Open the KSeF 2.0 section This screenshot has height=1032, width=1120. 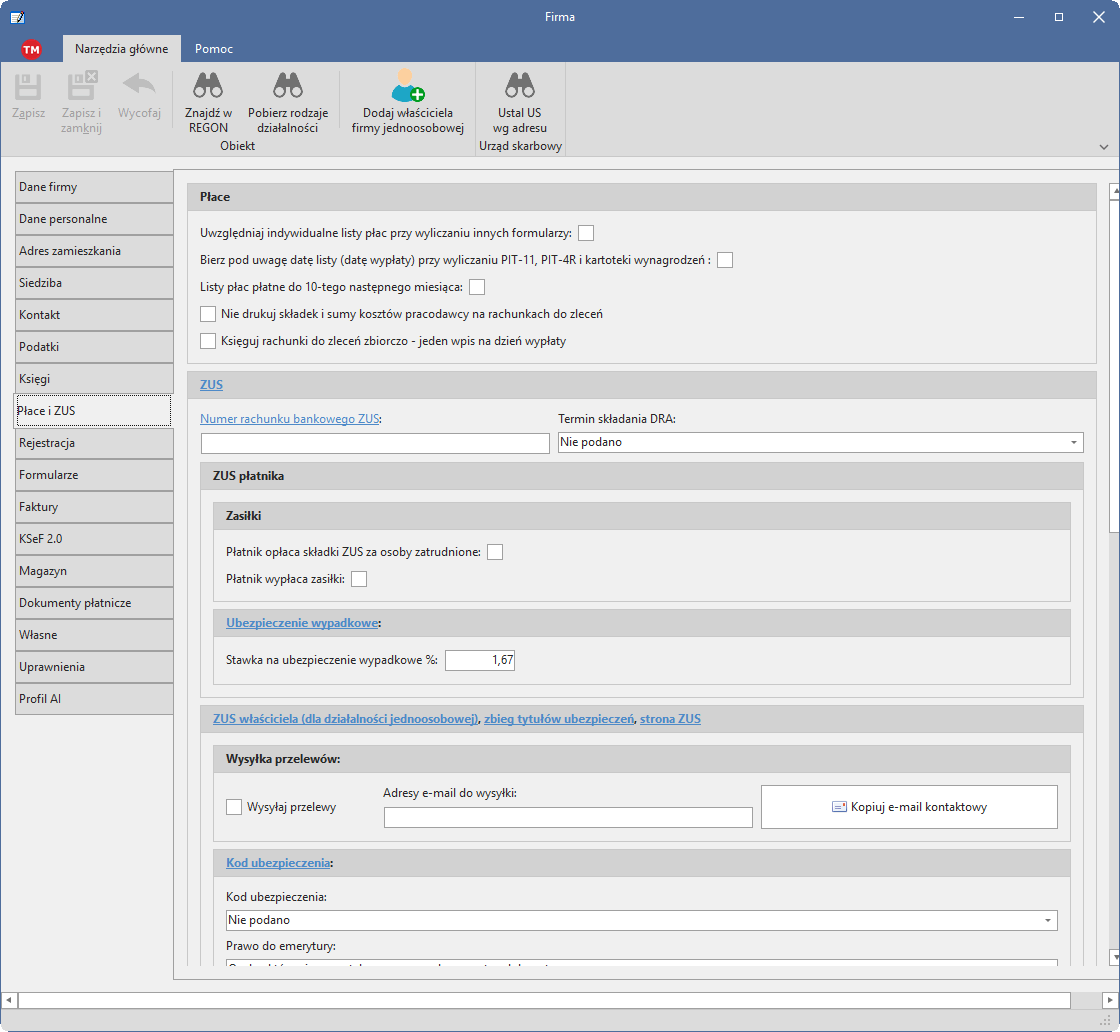click(94, 539)
